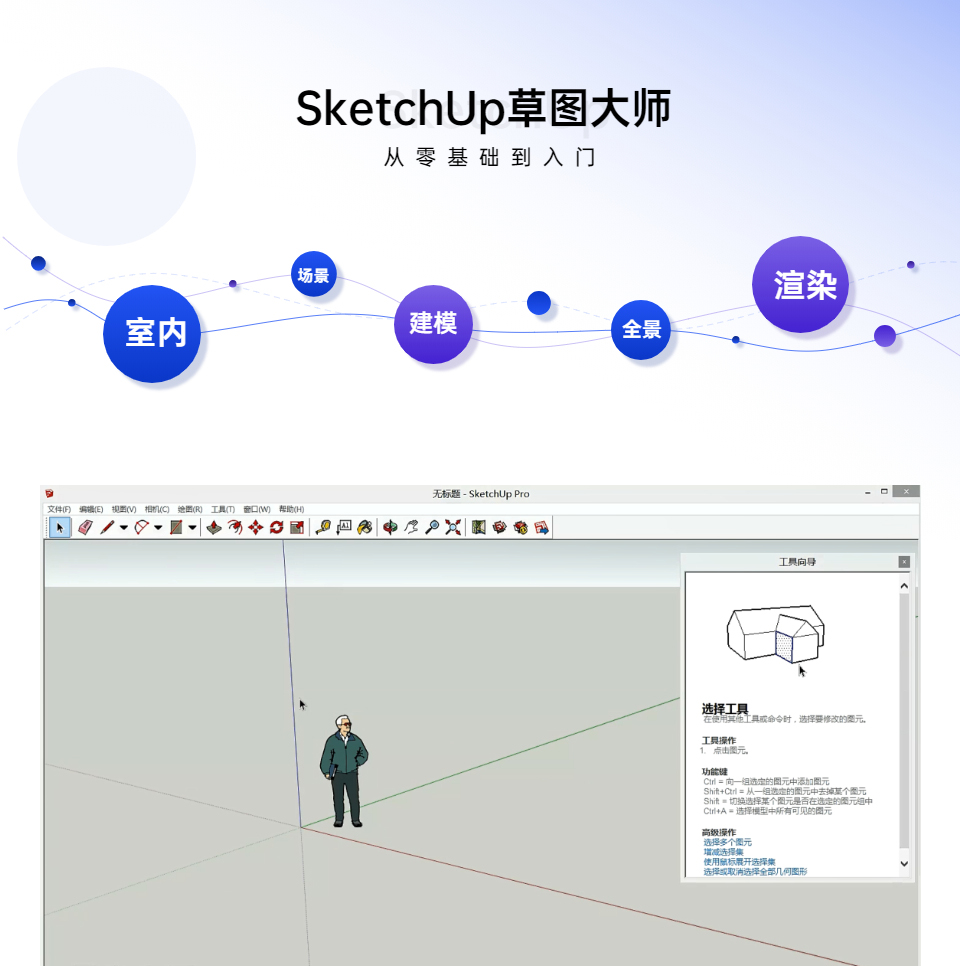
Task: Choose the four-arrow Move tool
Action: [256, 527]
